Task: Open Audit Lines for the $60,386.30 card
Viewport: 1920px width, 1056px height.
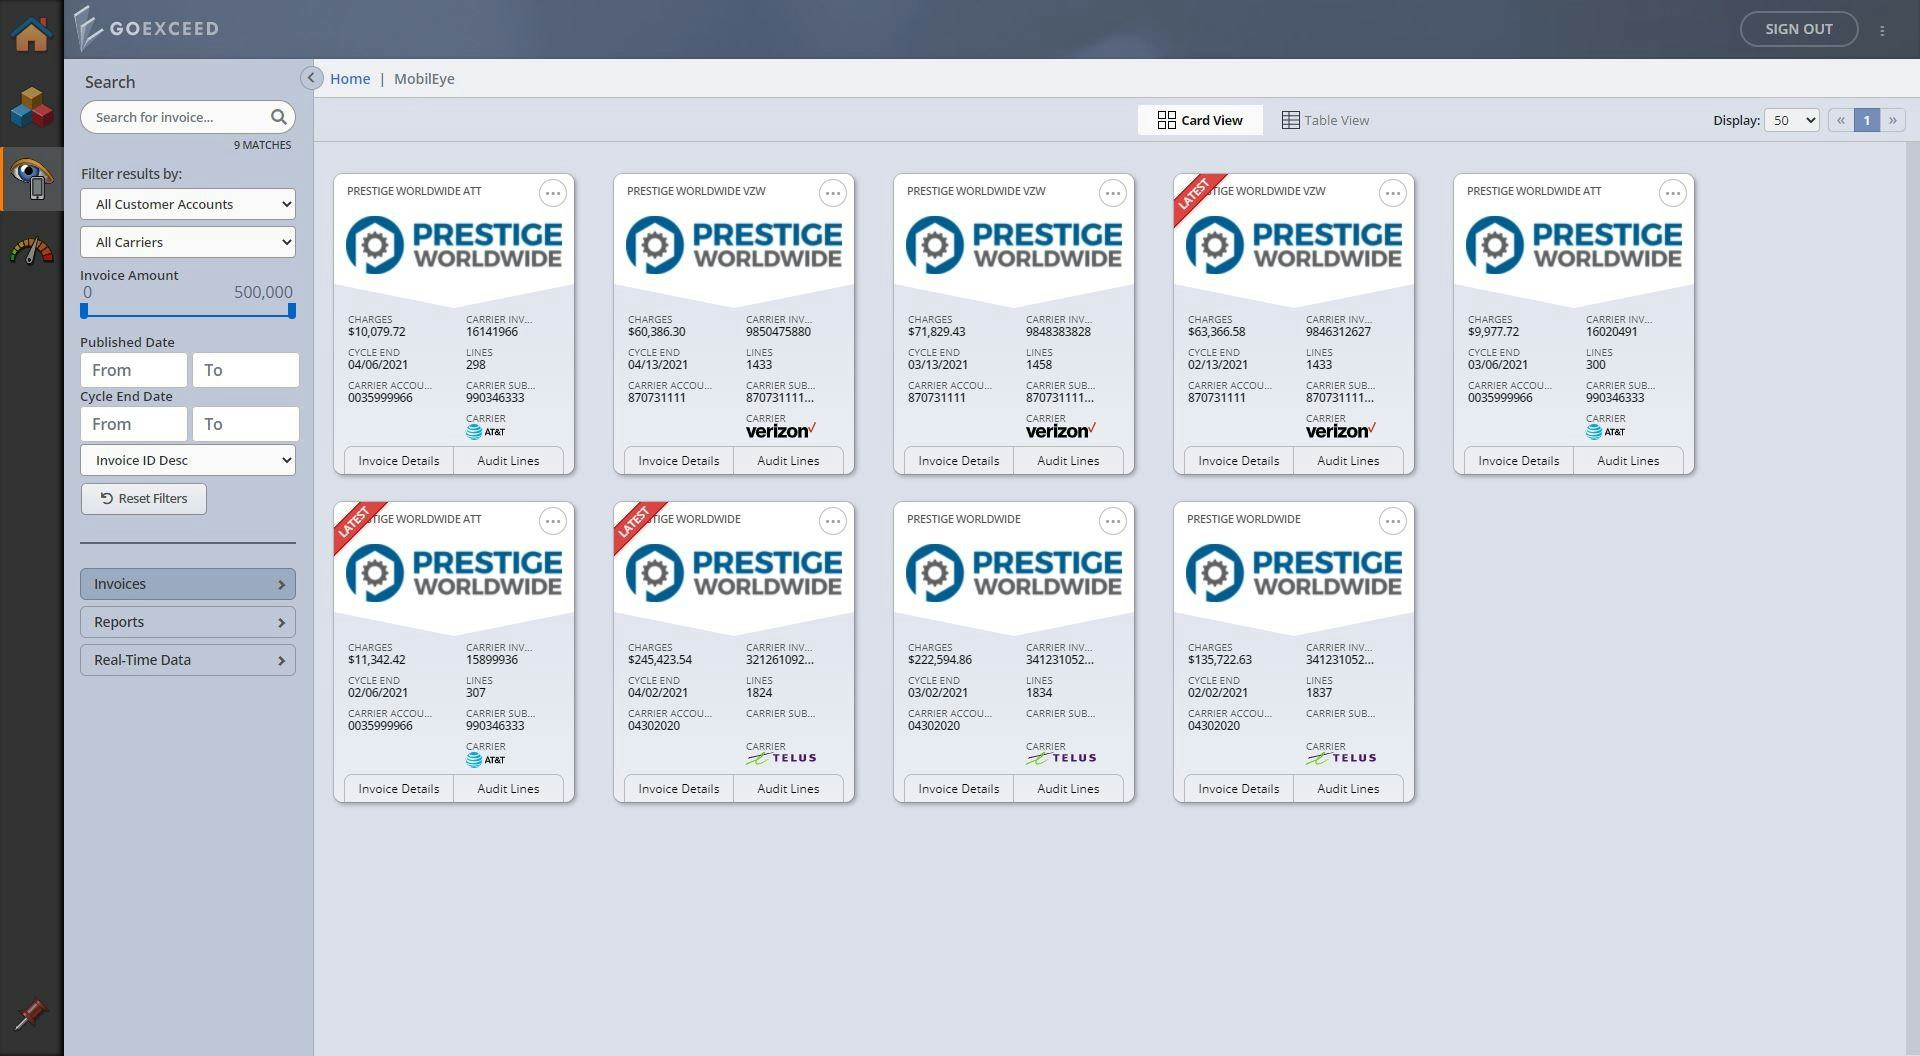Action: tap(788, 461)
